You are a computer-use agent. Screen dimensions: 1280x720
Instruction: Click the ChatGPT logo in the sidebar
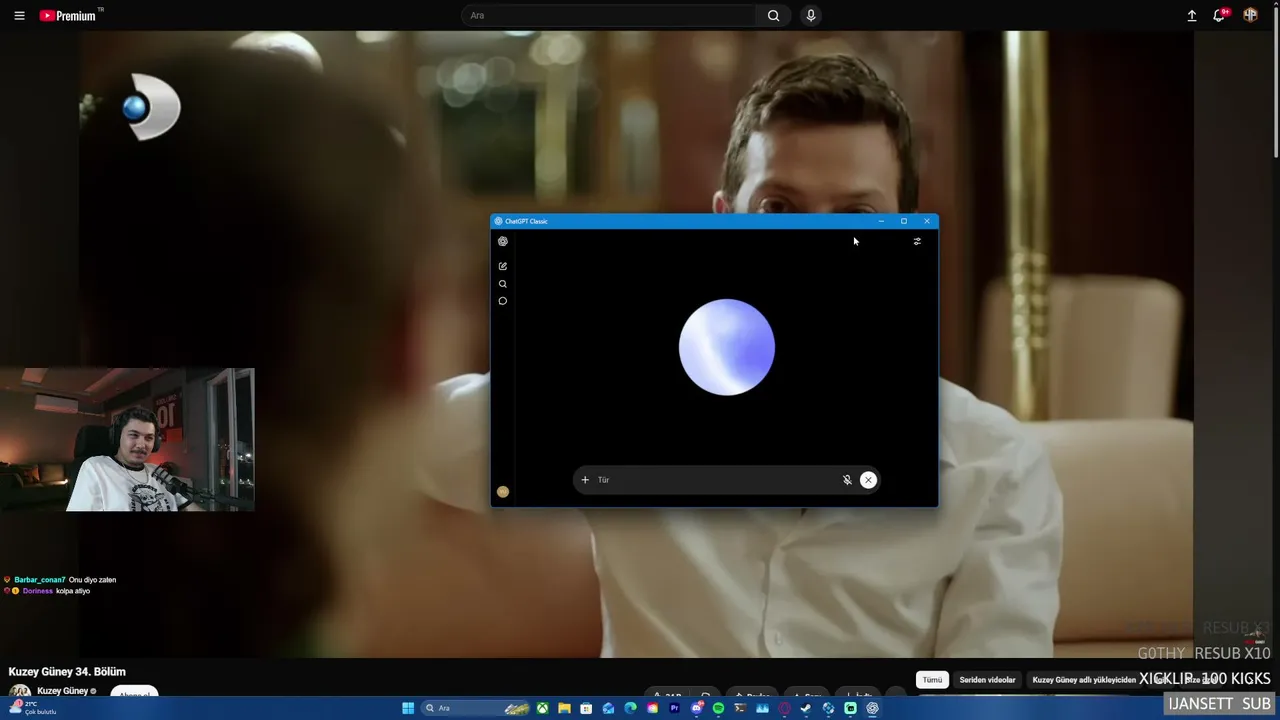503,241
